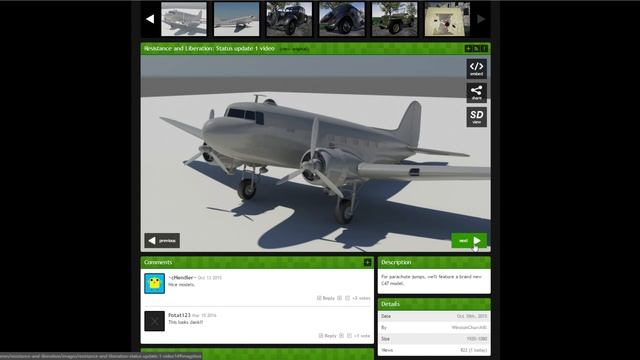
Task: Downvote Potat123's comment
Action: pyautogui.click(x=349, y=336)
